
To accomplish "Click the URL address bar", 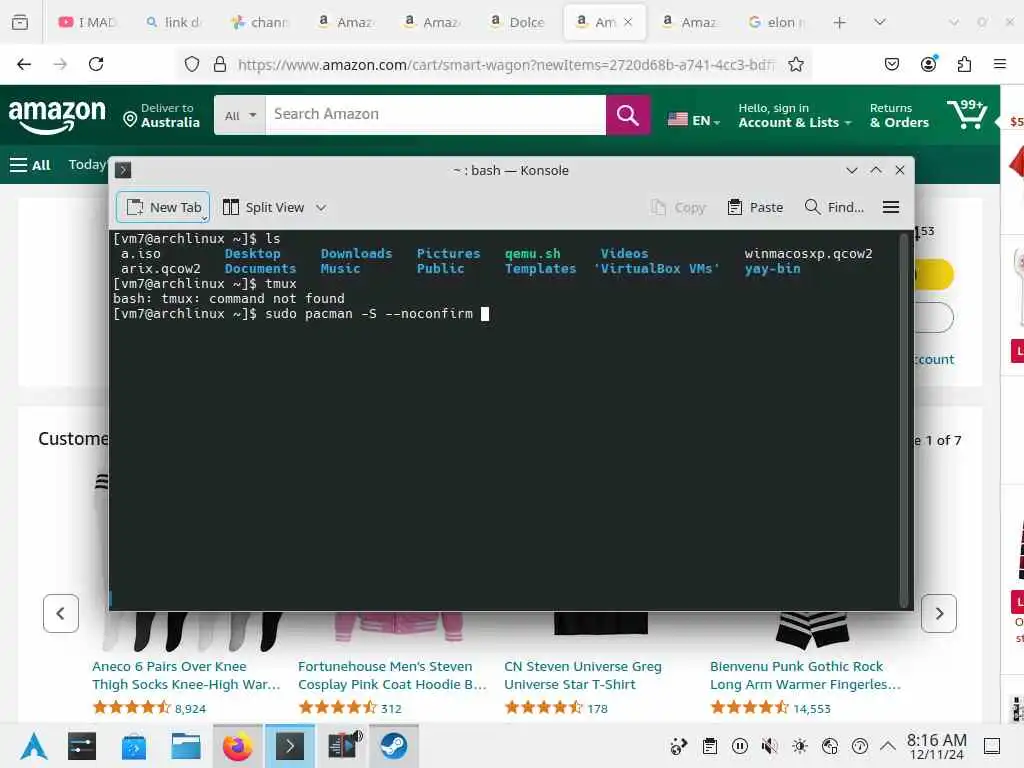I will [x=505, y=64].
